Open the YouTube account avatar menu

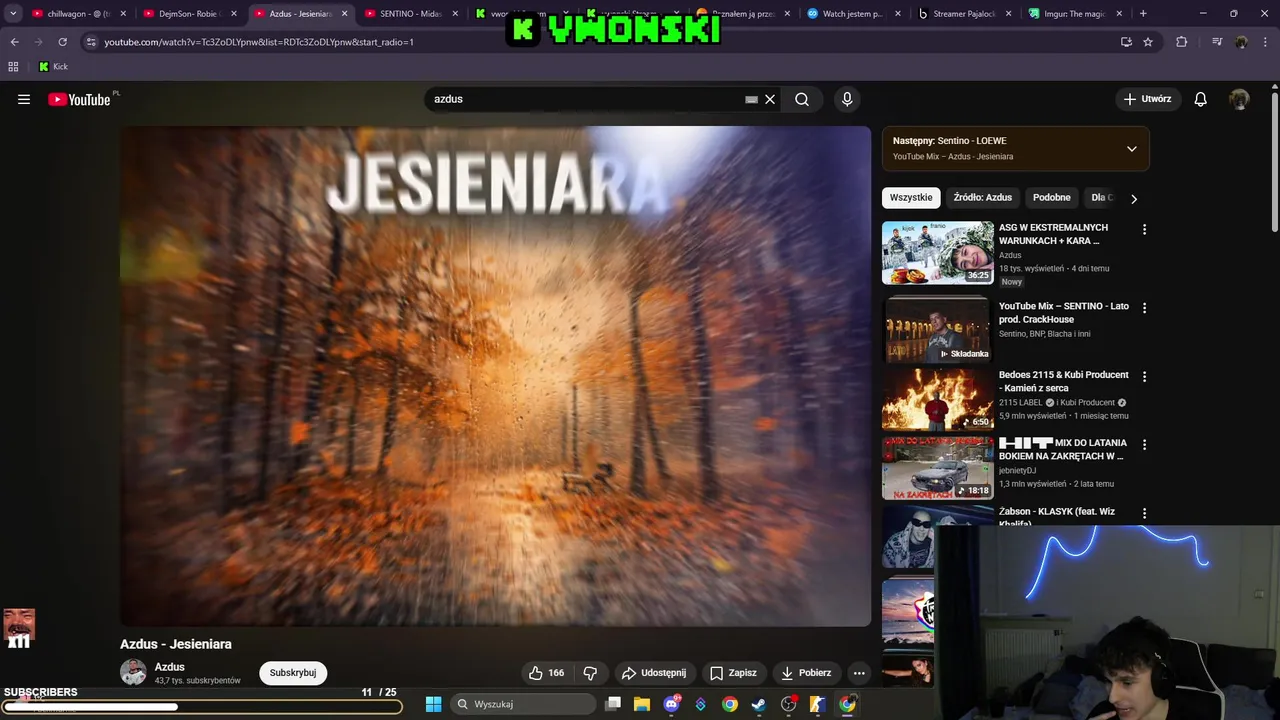tap(1239, 99)
